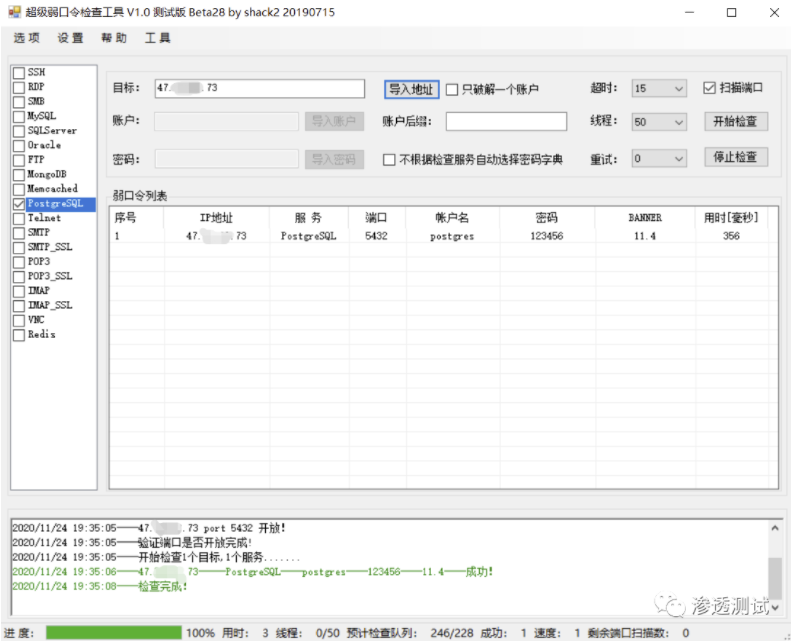
Task: Enable the SSH service checkbox
Action: pyautogui.click(x=19, y=73)
